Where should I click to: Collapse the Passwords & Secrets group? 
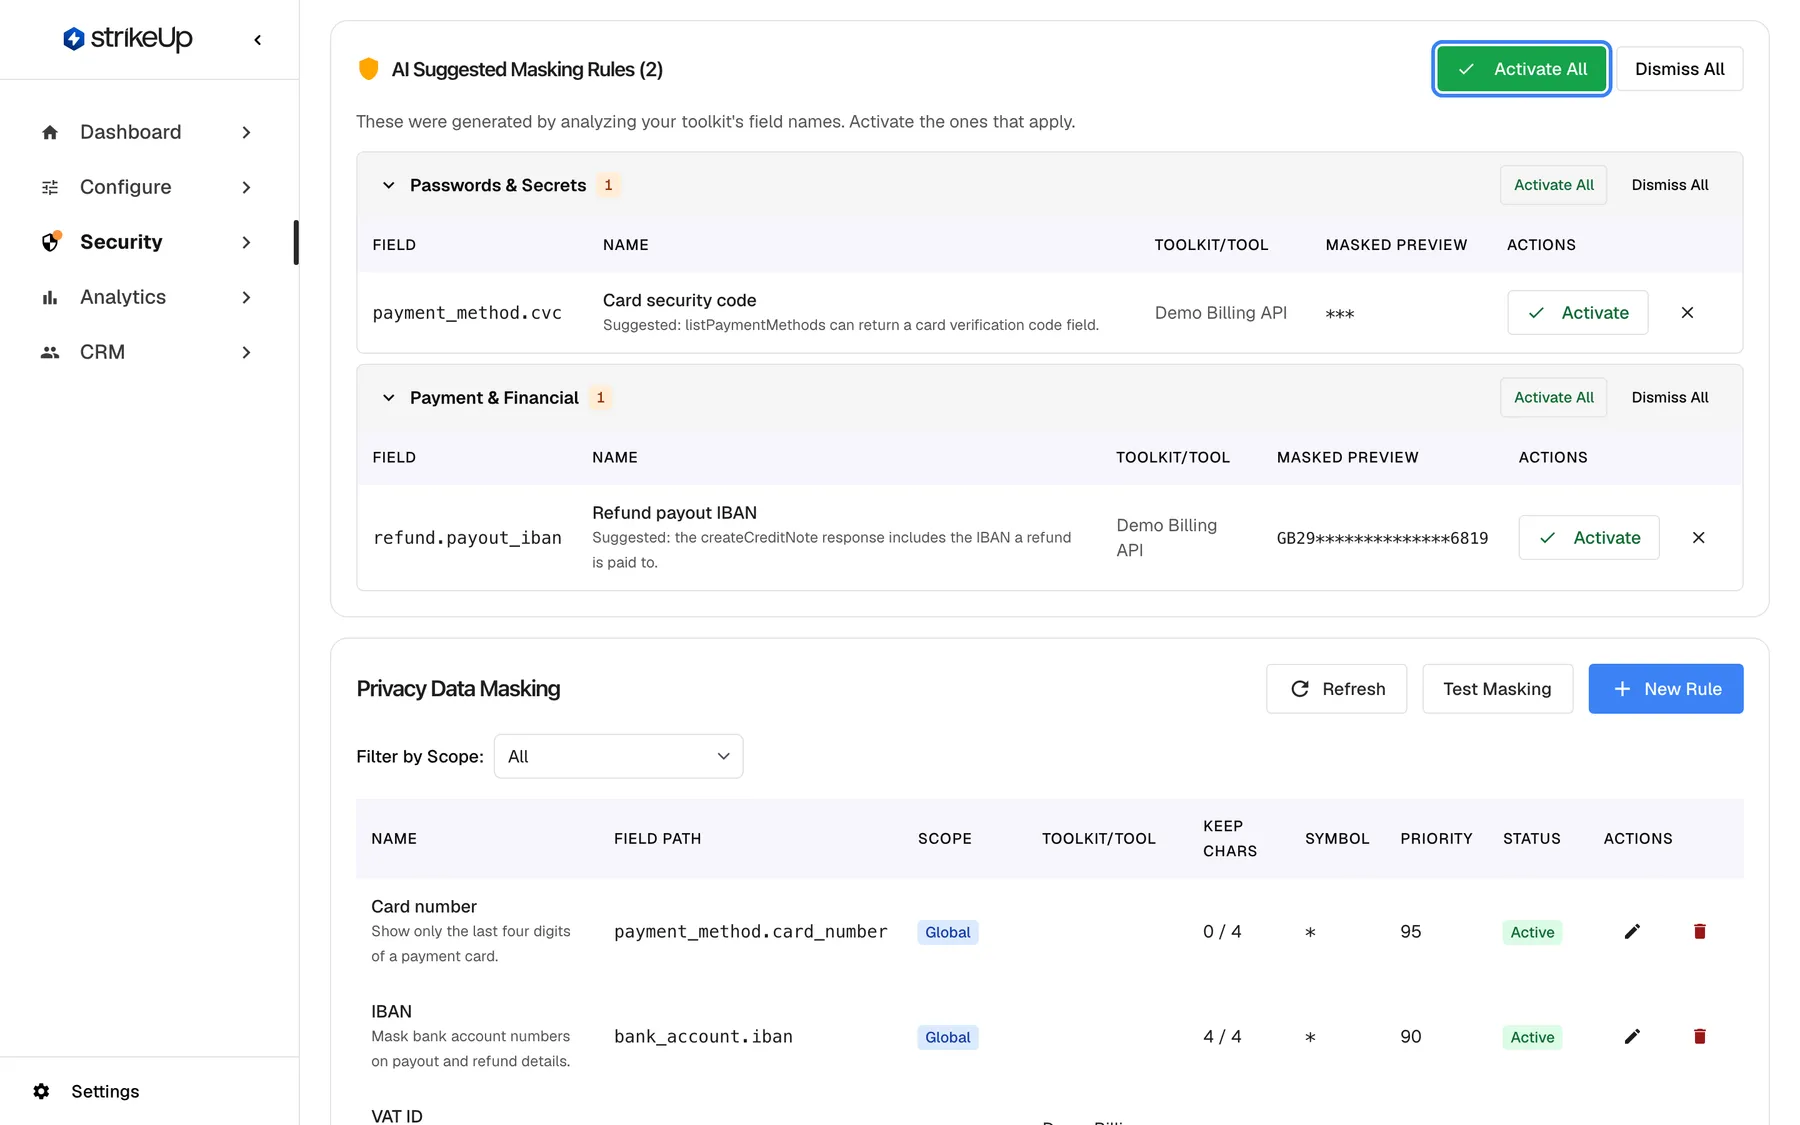tap(389, 185)
